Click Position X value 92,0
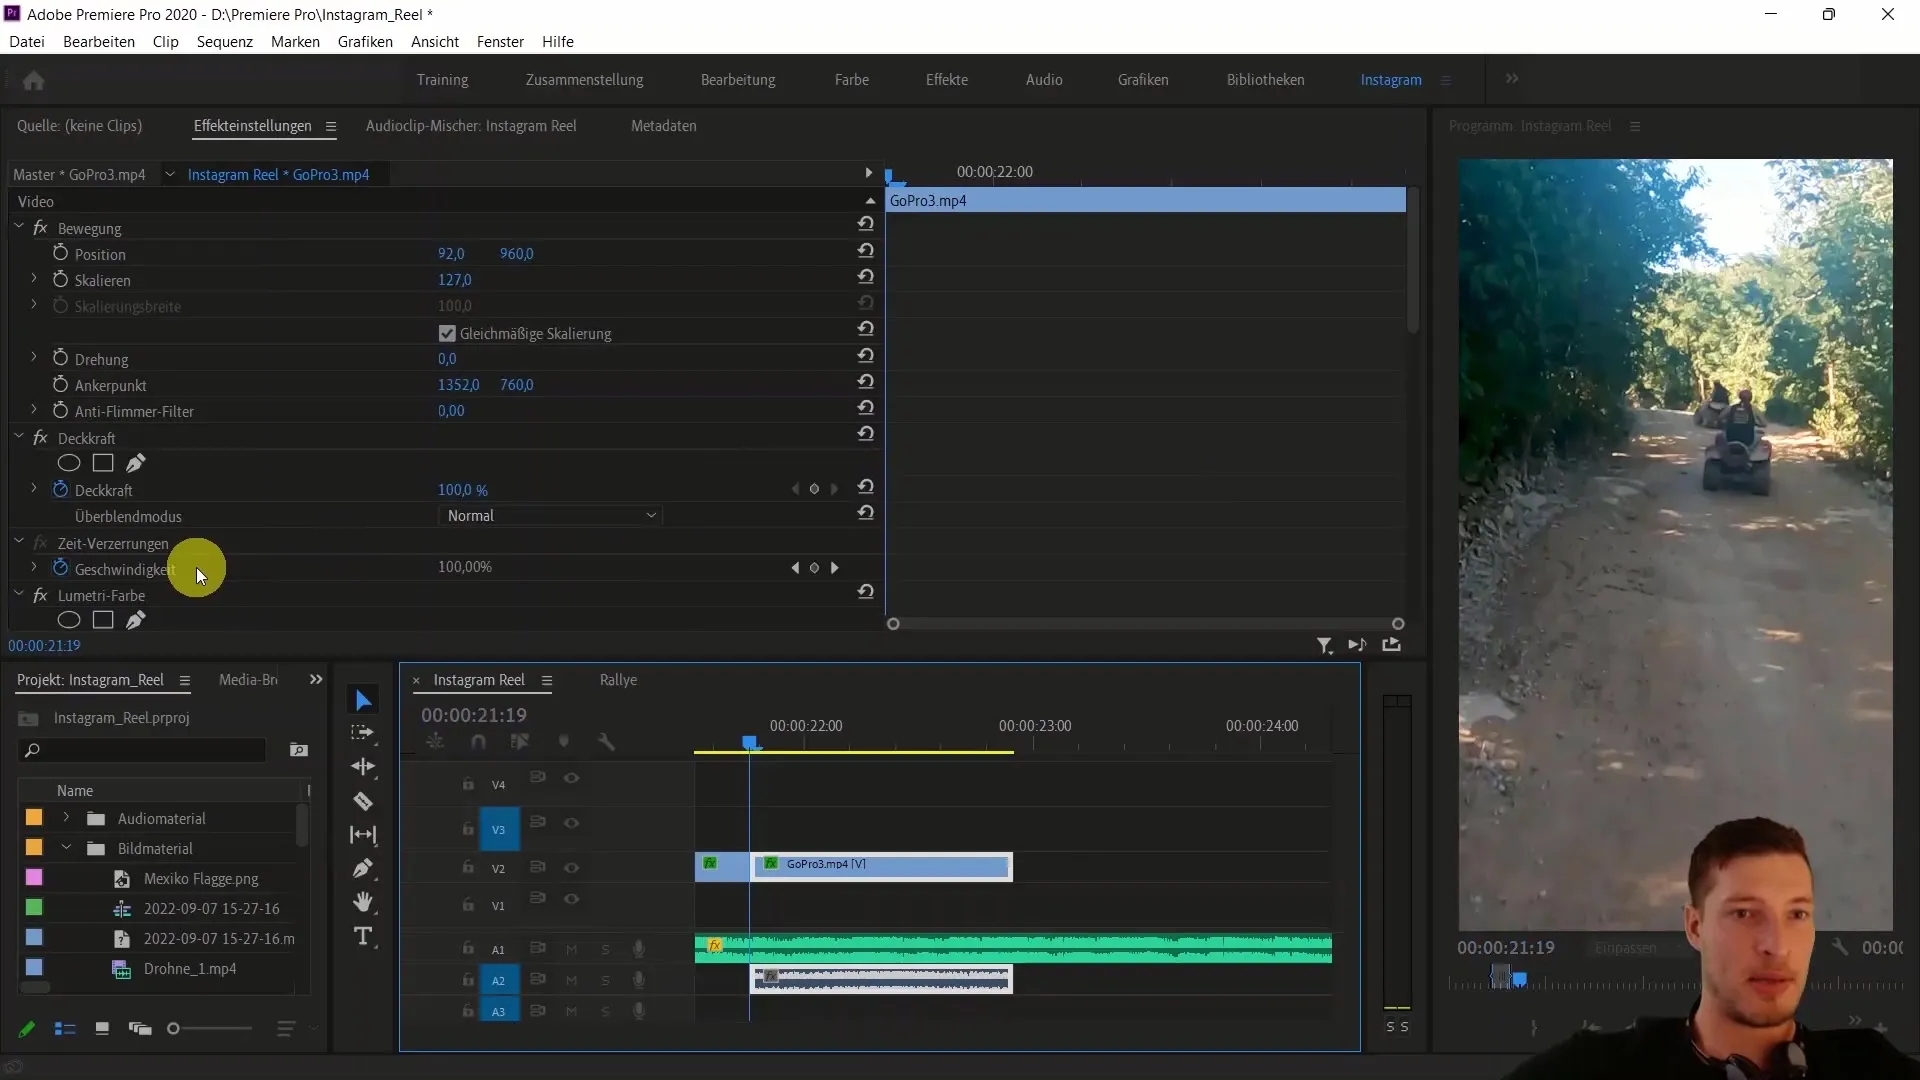 pos(451,254)
